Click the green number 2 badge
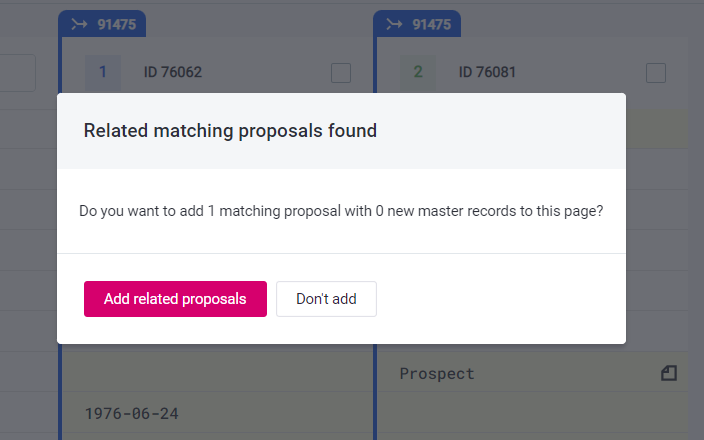The height and width of the screenshot is (440, 704). (x=417, y=72)
